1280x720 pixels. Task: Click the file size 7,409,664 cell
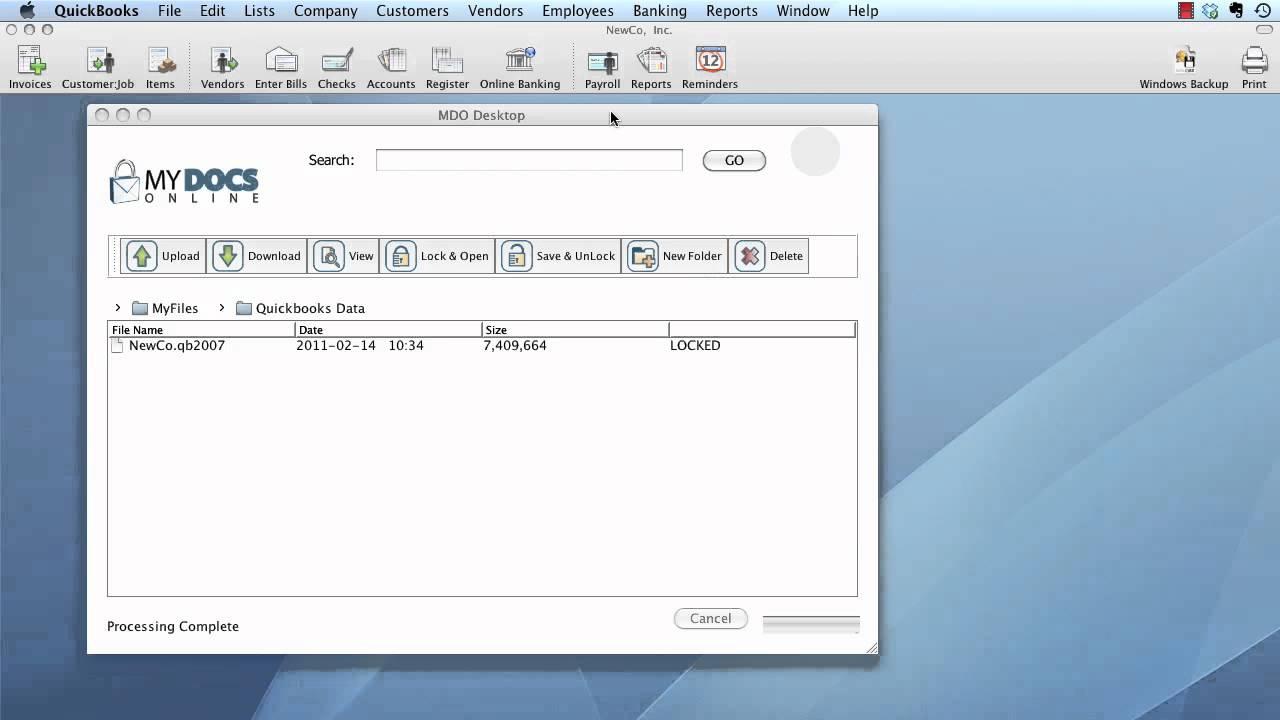point(515,346)
